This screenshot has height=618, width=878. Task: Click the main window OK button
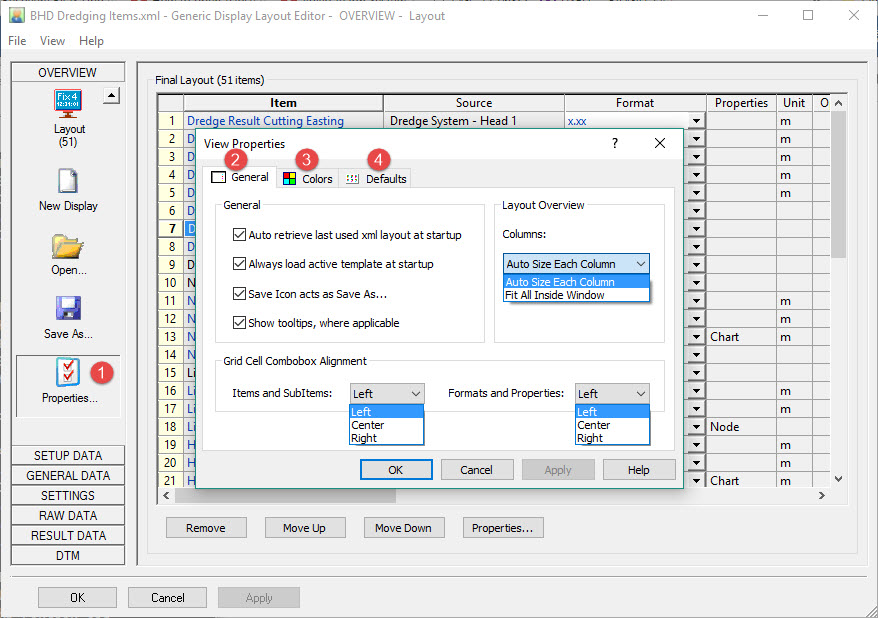(77, 597)
